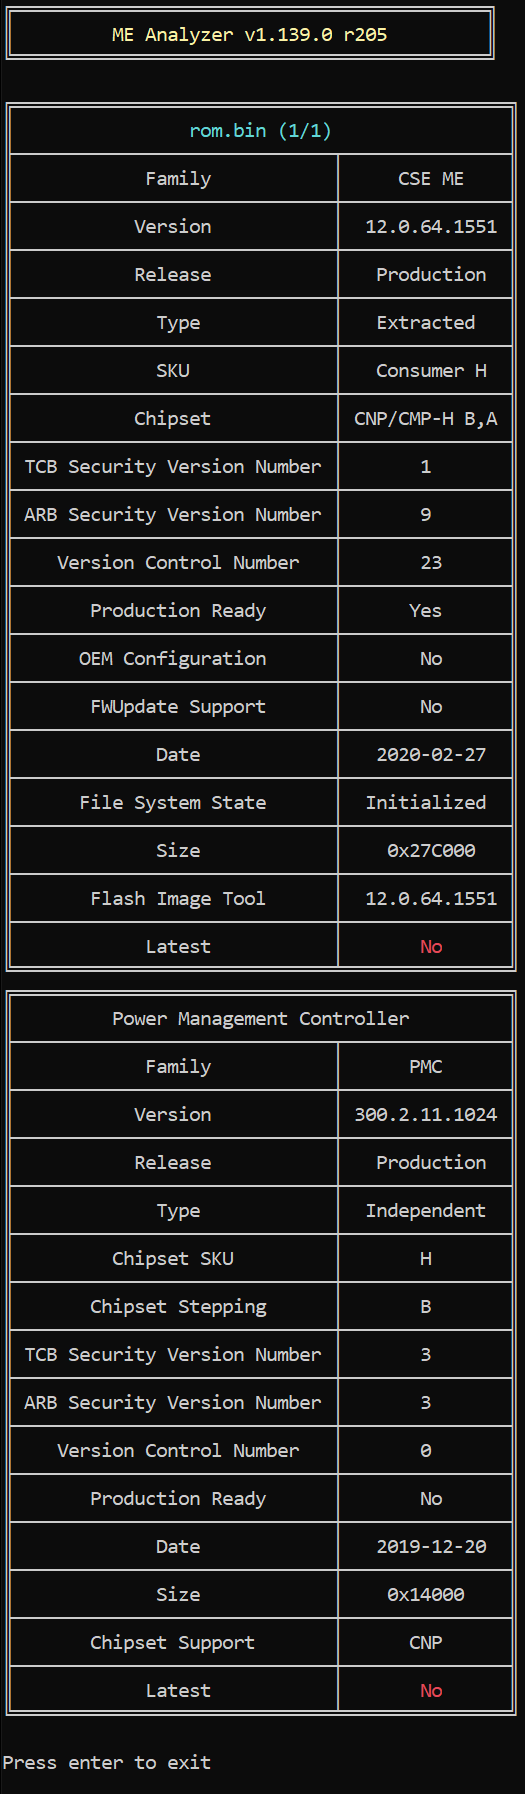Viewport: 525px width, 1794px height.
Task: Click the Power Management Controller heading
Action: click(260, 1019)
